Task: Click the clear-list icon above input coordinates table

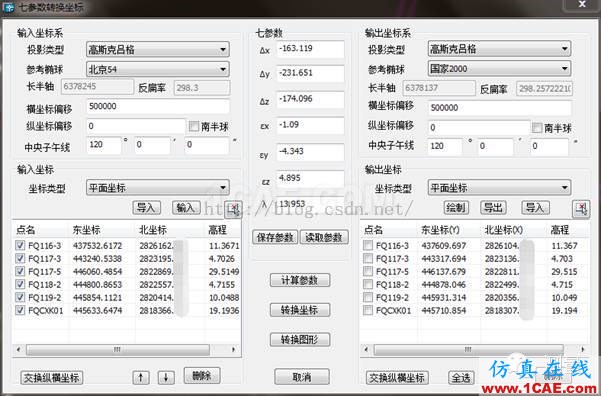Action: click(x=233, y=209)
